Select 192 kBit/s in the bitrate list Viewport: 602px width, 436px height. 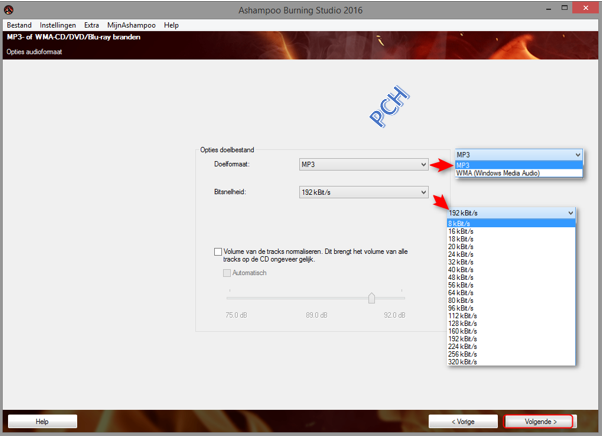(511, 339)
